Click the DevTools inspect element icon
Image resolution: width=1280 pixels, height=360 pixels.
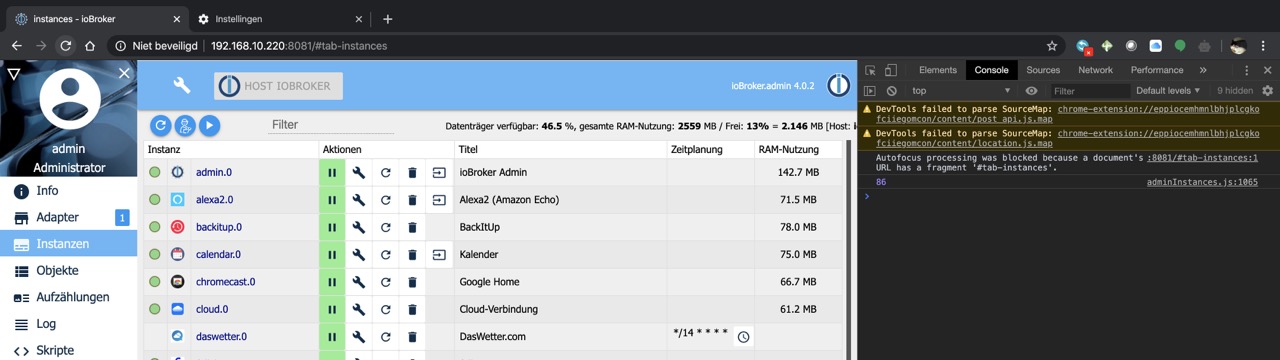[x=870, y=70]
